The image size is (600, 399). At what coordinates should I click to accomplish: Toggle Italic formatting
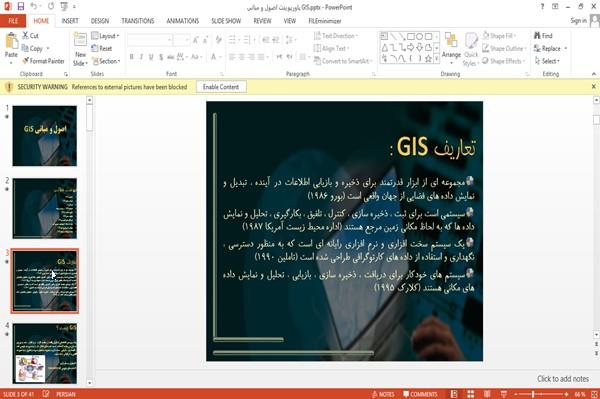141,57
